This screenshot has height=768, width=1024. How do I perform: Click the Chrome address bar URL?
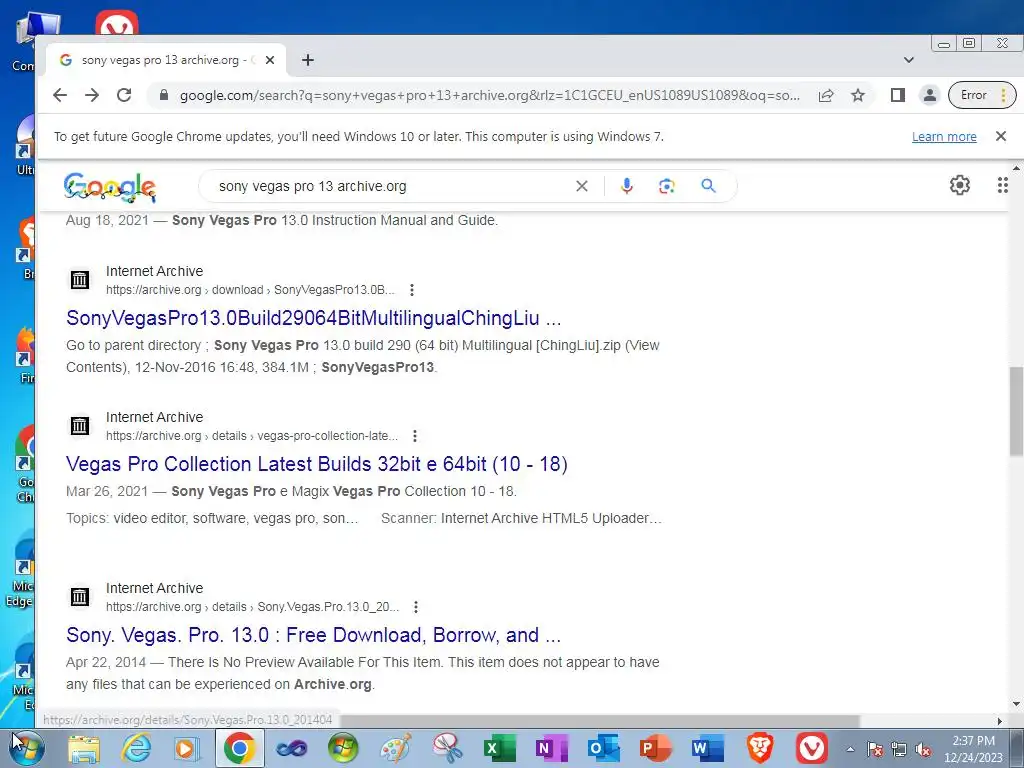(490, 95)
